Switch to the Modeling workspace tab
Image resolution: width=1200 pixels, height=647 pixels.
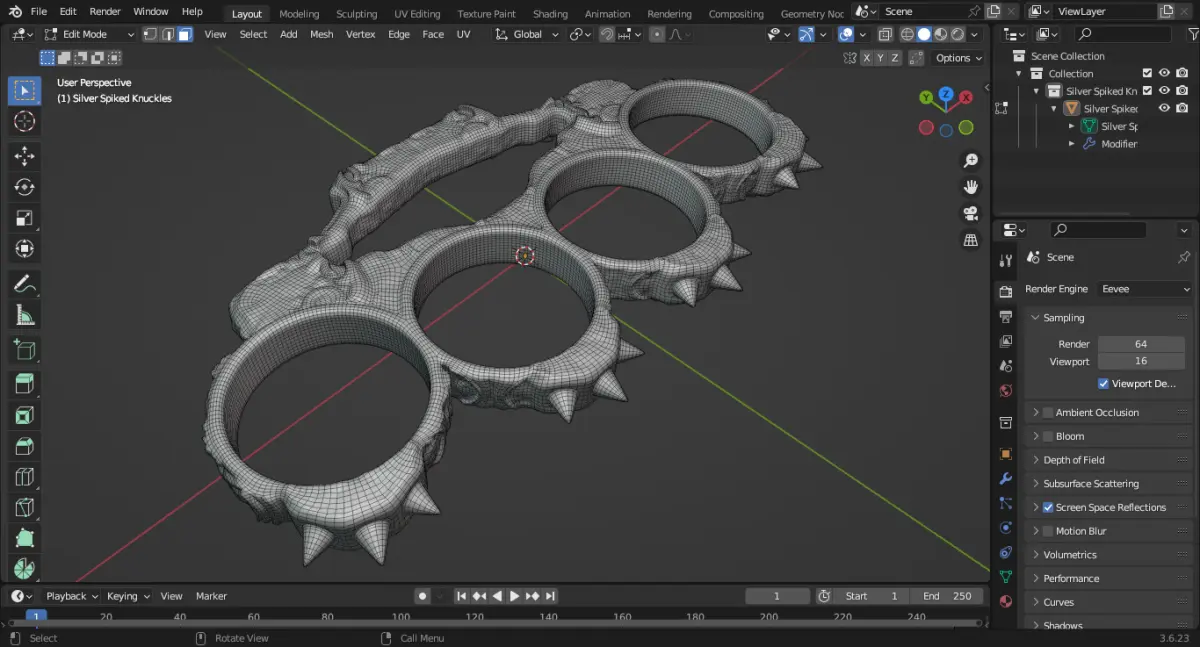tap(299, 14)
